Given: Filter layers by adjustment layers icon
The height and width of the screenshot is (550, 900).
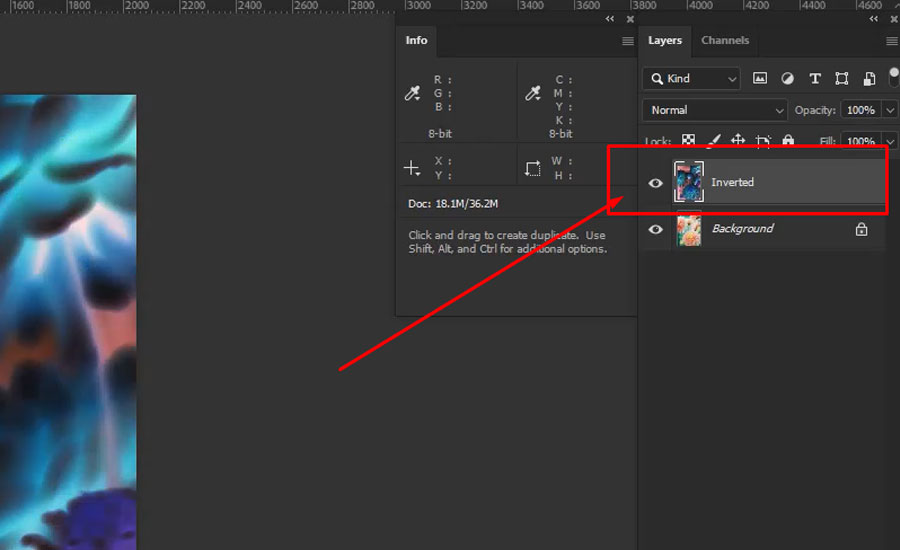Looking at the screenshot, I should [x=787, y=79].
